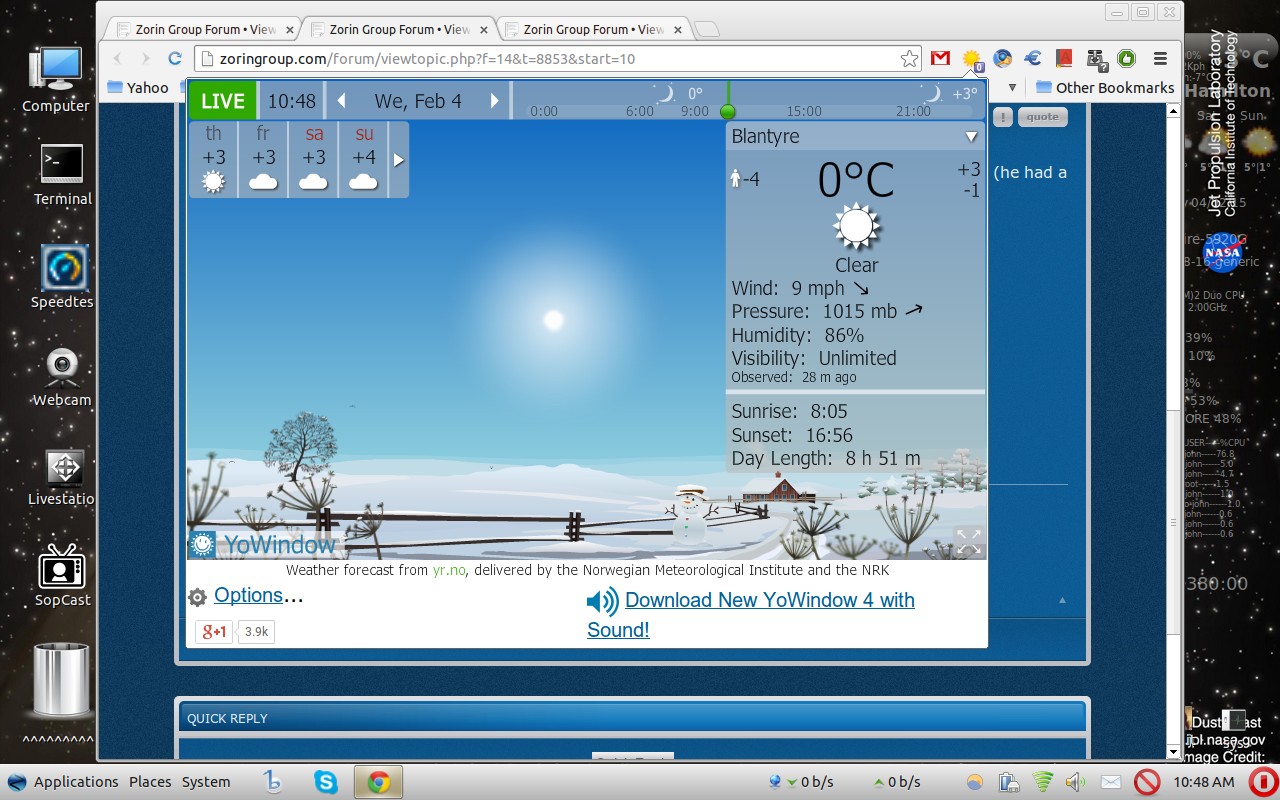Viewport: 1280px width, 800px height.
Task: Click the Euro currency extension icon
Action: coord(1033,59)
